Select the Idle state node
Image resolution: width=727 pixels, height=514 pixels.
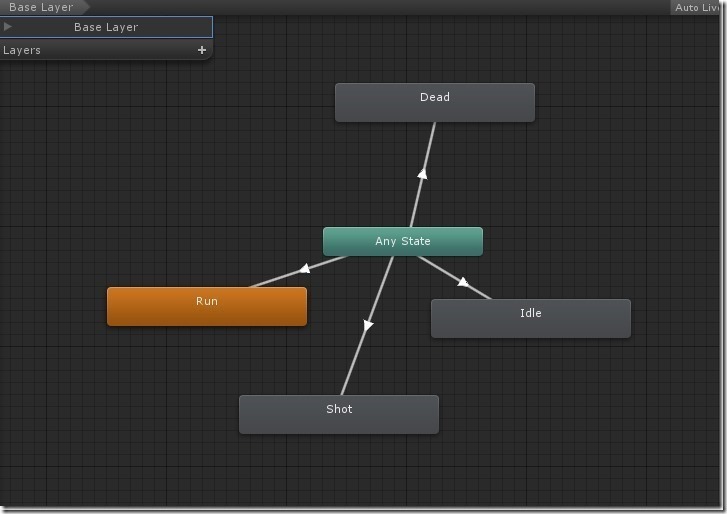click(530, 318)
